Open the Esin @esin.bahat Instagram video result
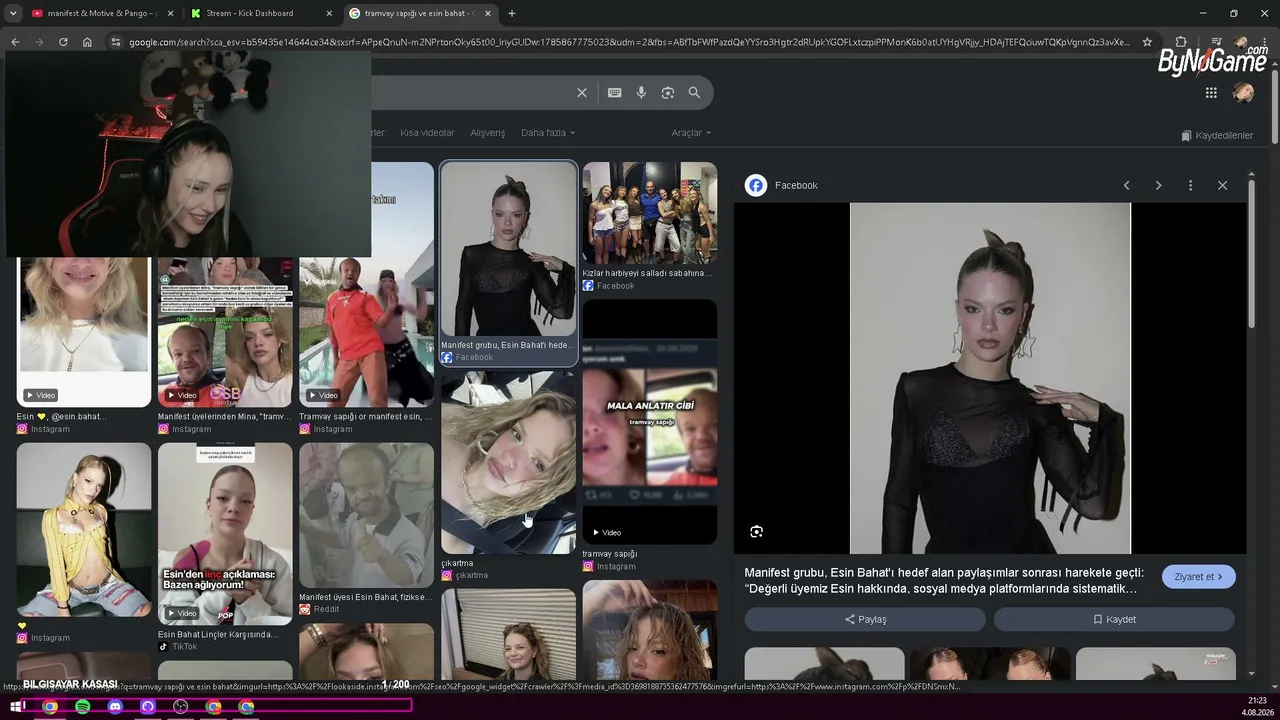Screen dimensions: 1280x720 pyautogui.click(x=84, y=332)
